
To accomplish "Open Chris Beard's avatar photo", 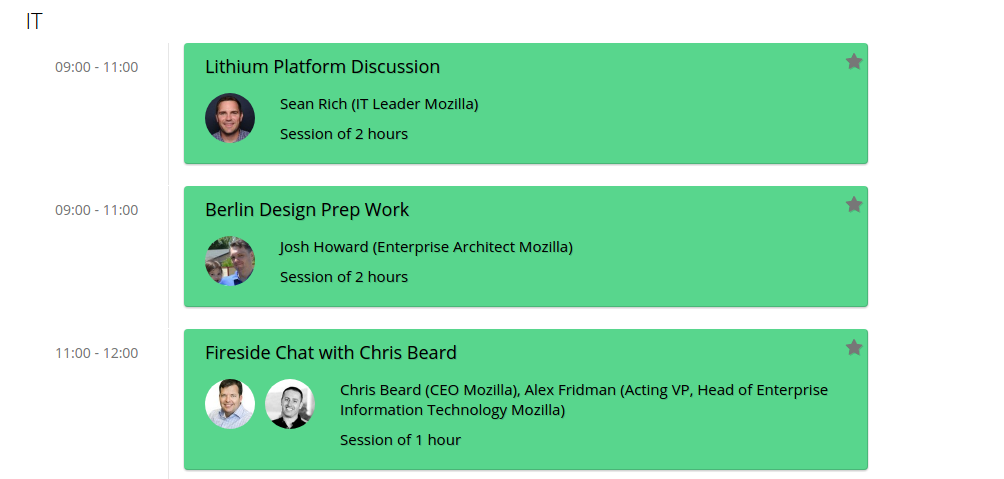I will coord(230,403).
